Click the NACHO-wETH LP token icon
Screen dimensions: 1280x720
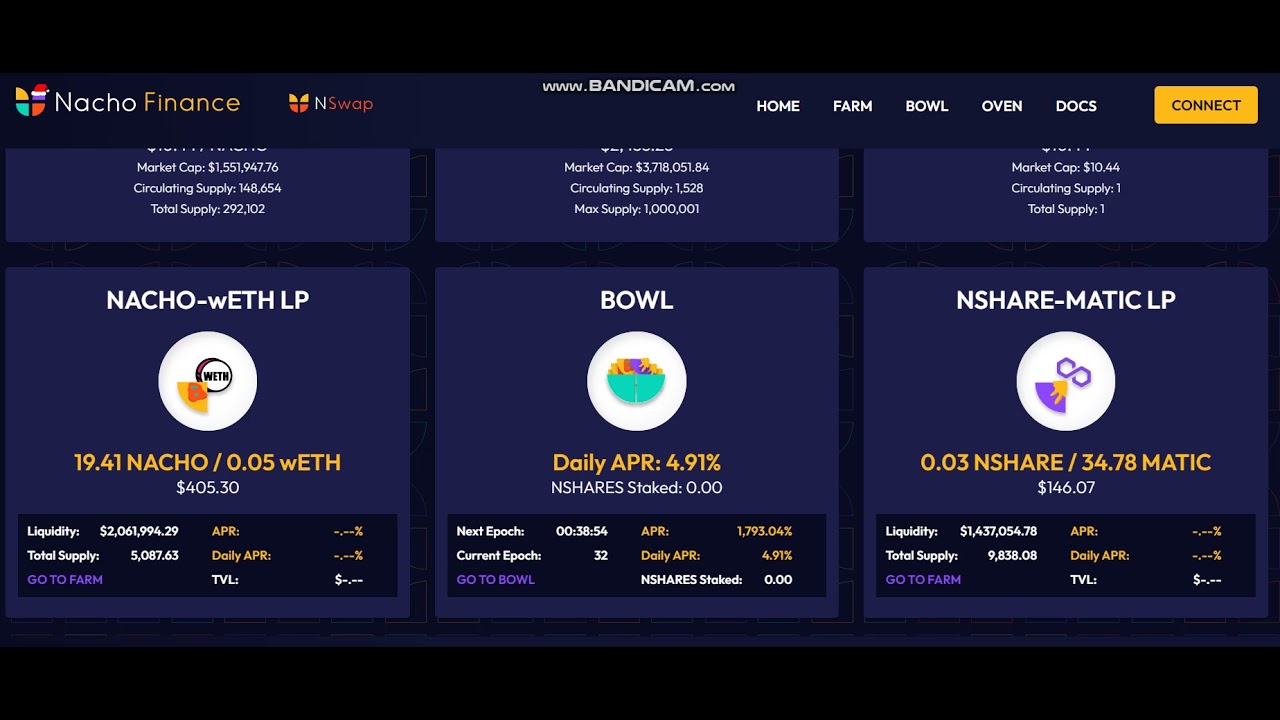coord(208,382)
